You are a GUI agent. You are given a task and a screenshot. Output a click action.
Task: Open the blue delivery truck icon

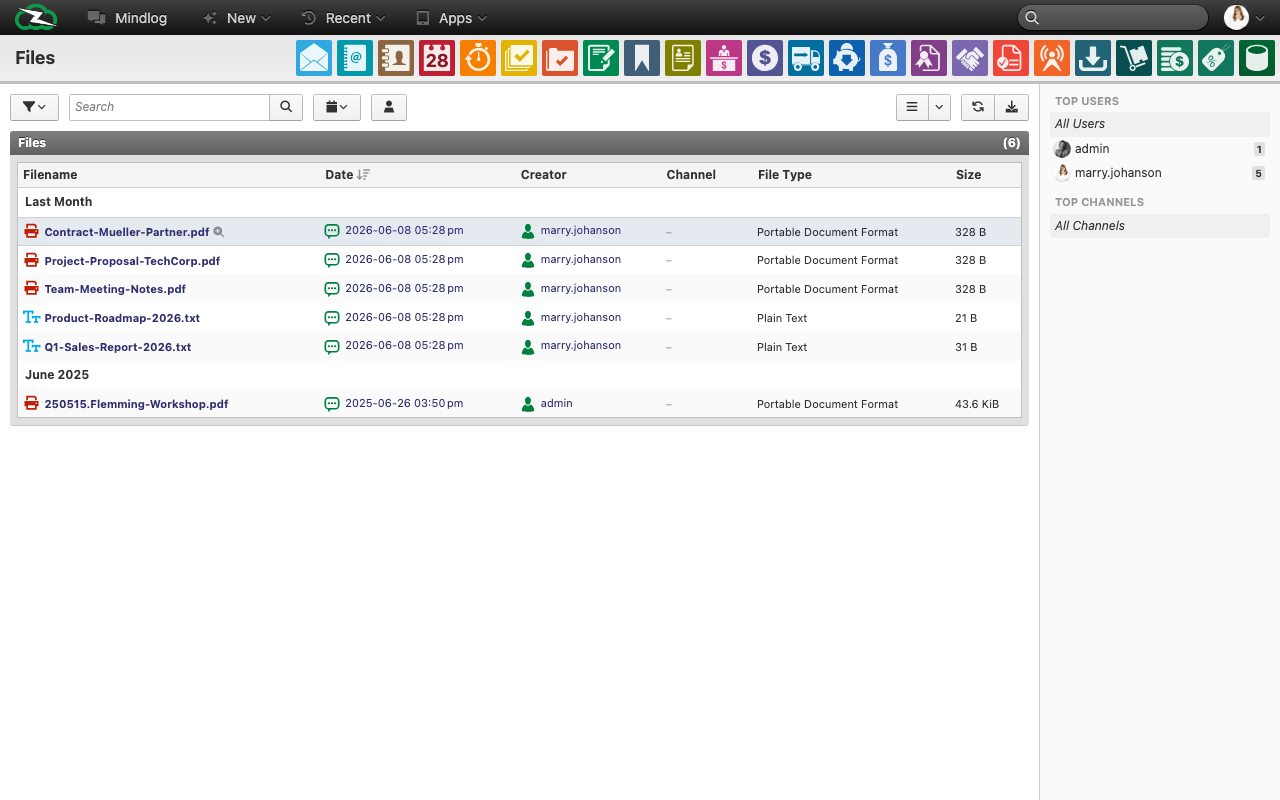(806, 58)
